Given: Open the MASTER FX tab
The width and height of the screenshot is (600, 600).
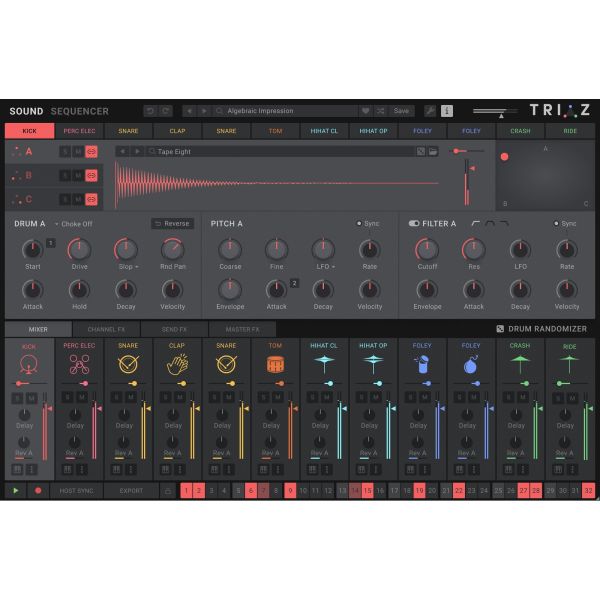Looking at the screenshot, I should 242,329.
